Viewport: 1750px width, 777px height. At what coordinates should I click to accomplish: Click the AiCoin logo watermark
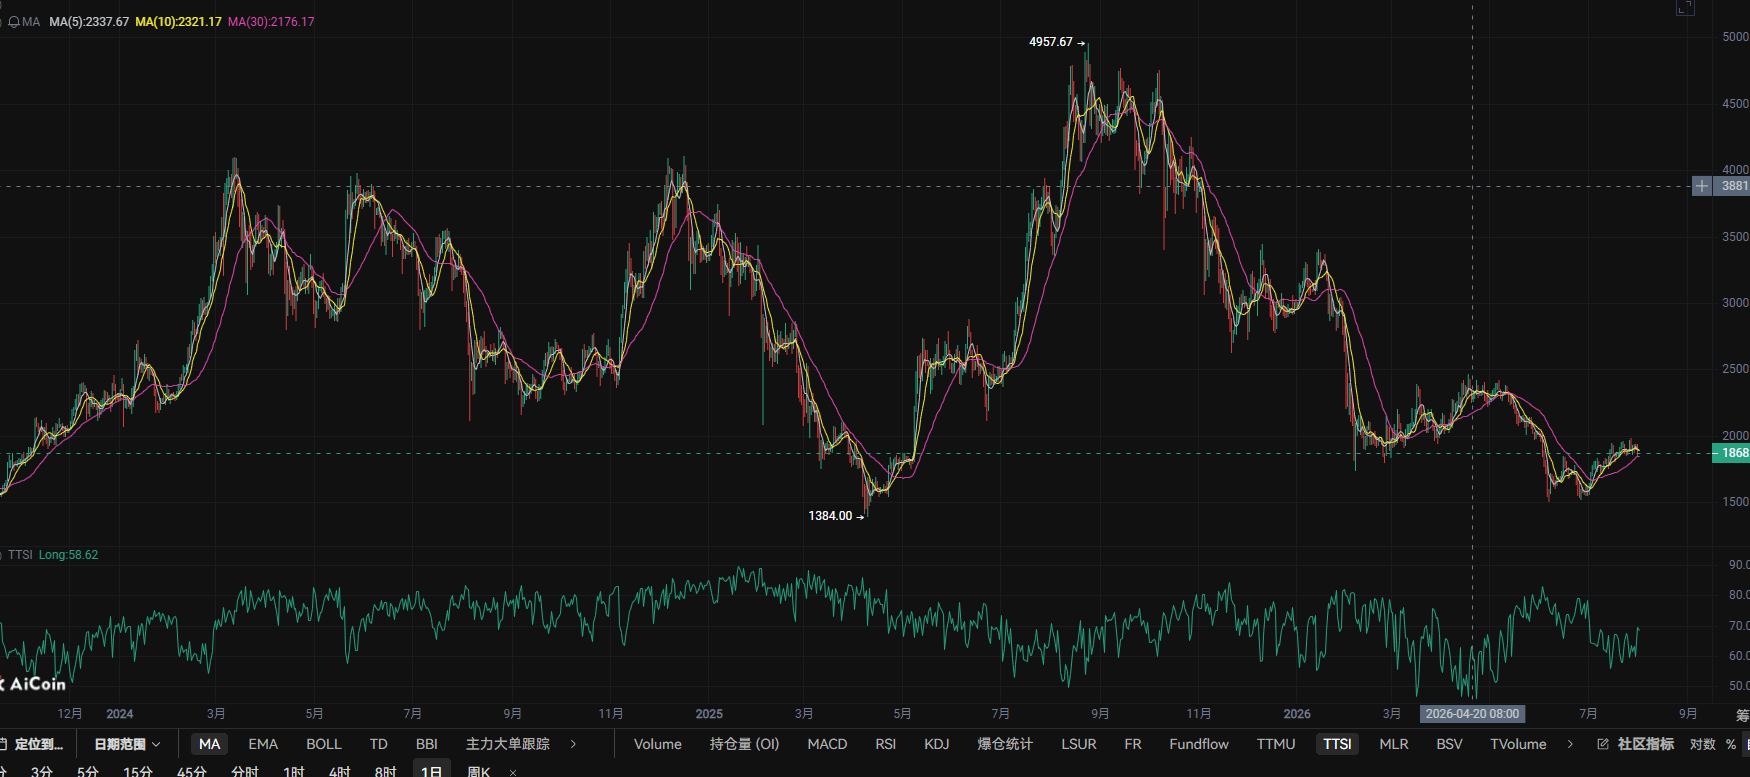[33, 684]
